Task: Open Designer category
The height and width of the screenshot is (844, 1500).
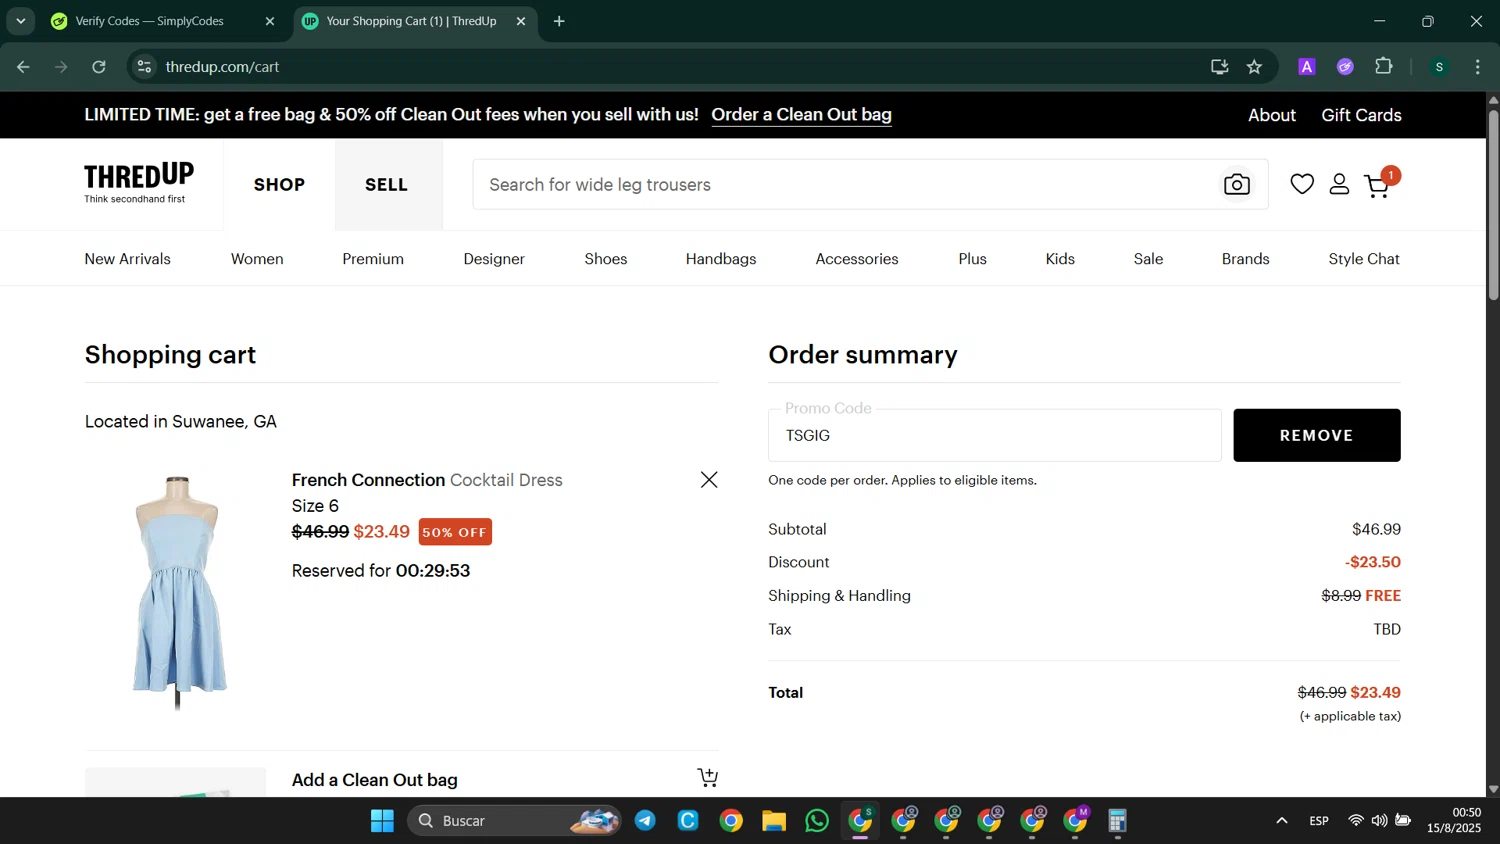Action: pos(494,259)
